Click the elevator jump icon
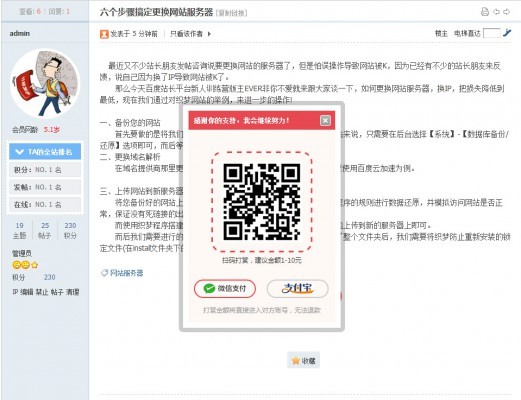This screenshot has width=521, height=400. (507, 33)
